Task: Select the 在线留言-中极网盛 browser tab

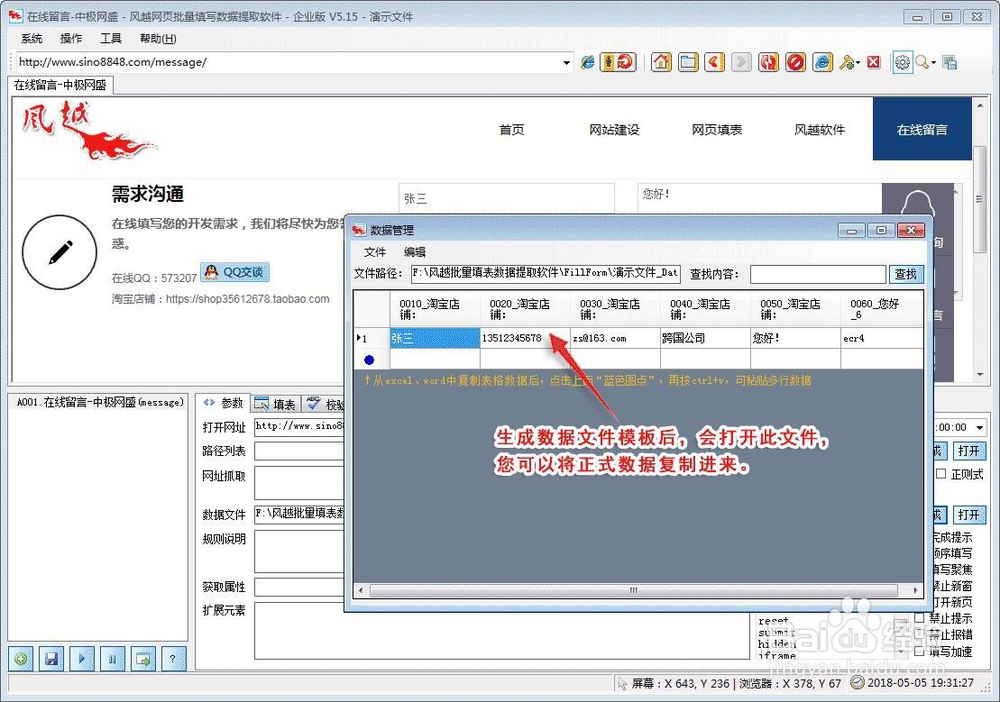Action: click(60, 85)
